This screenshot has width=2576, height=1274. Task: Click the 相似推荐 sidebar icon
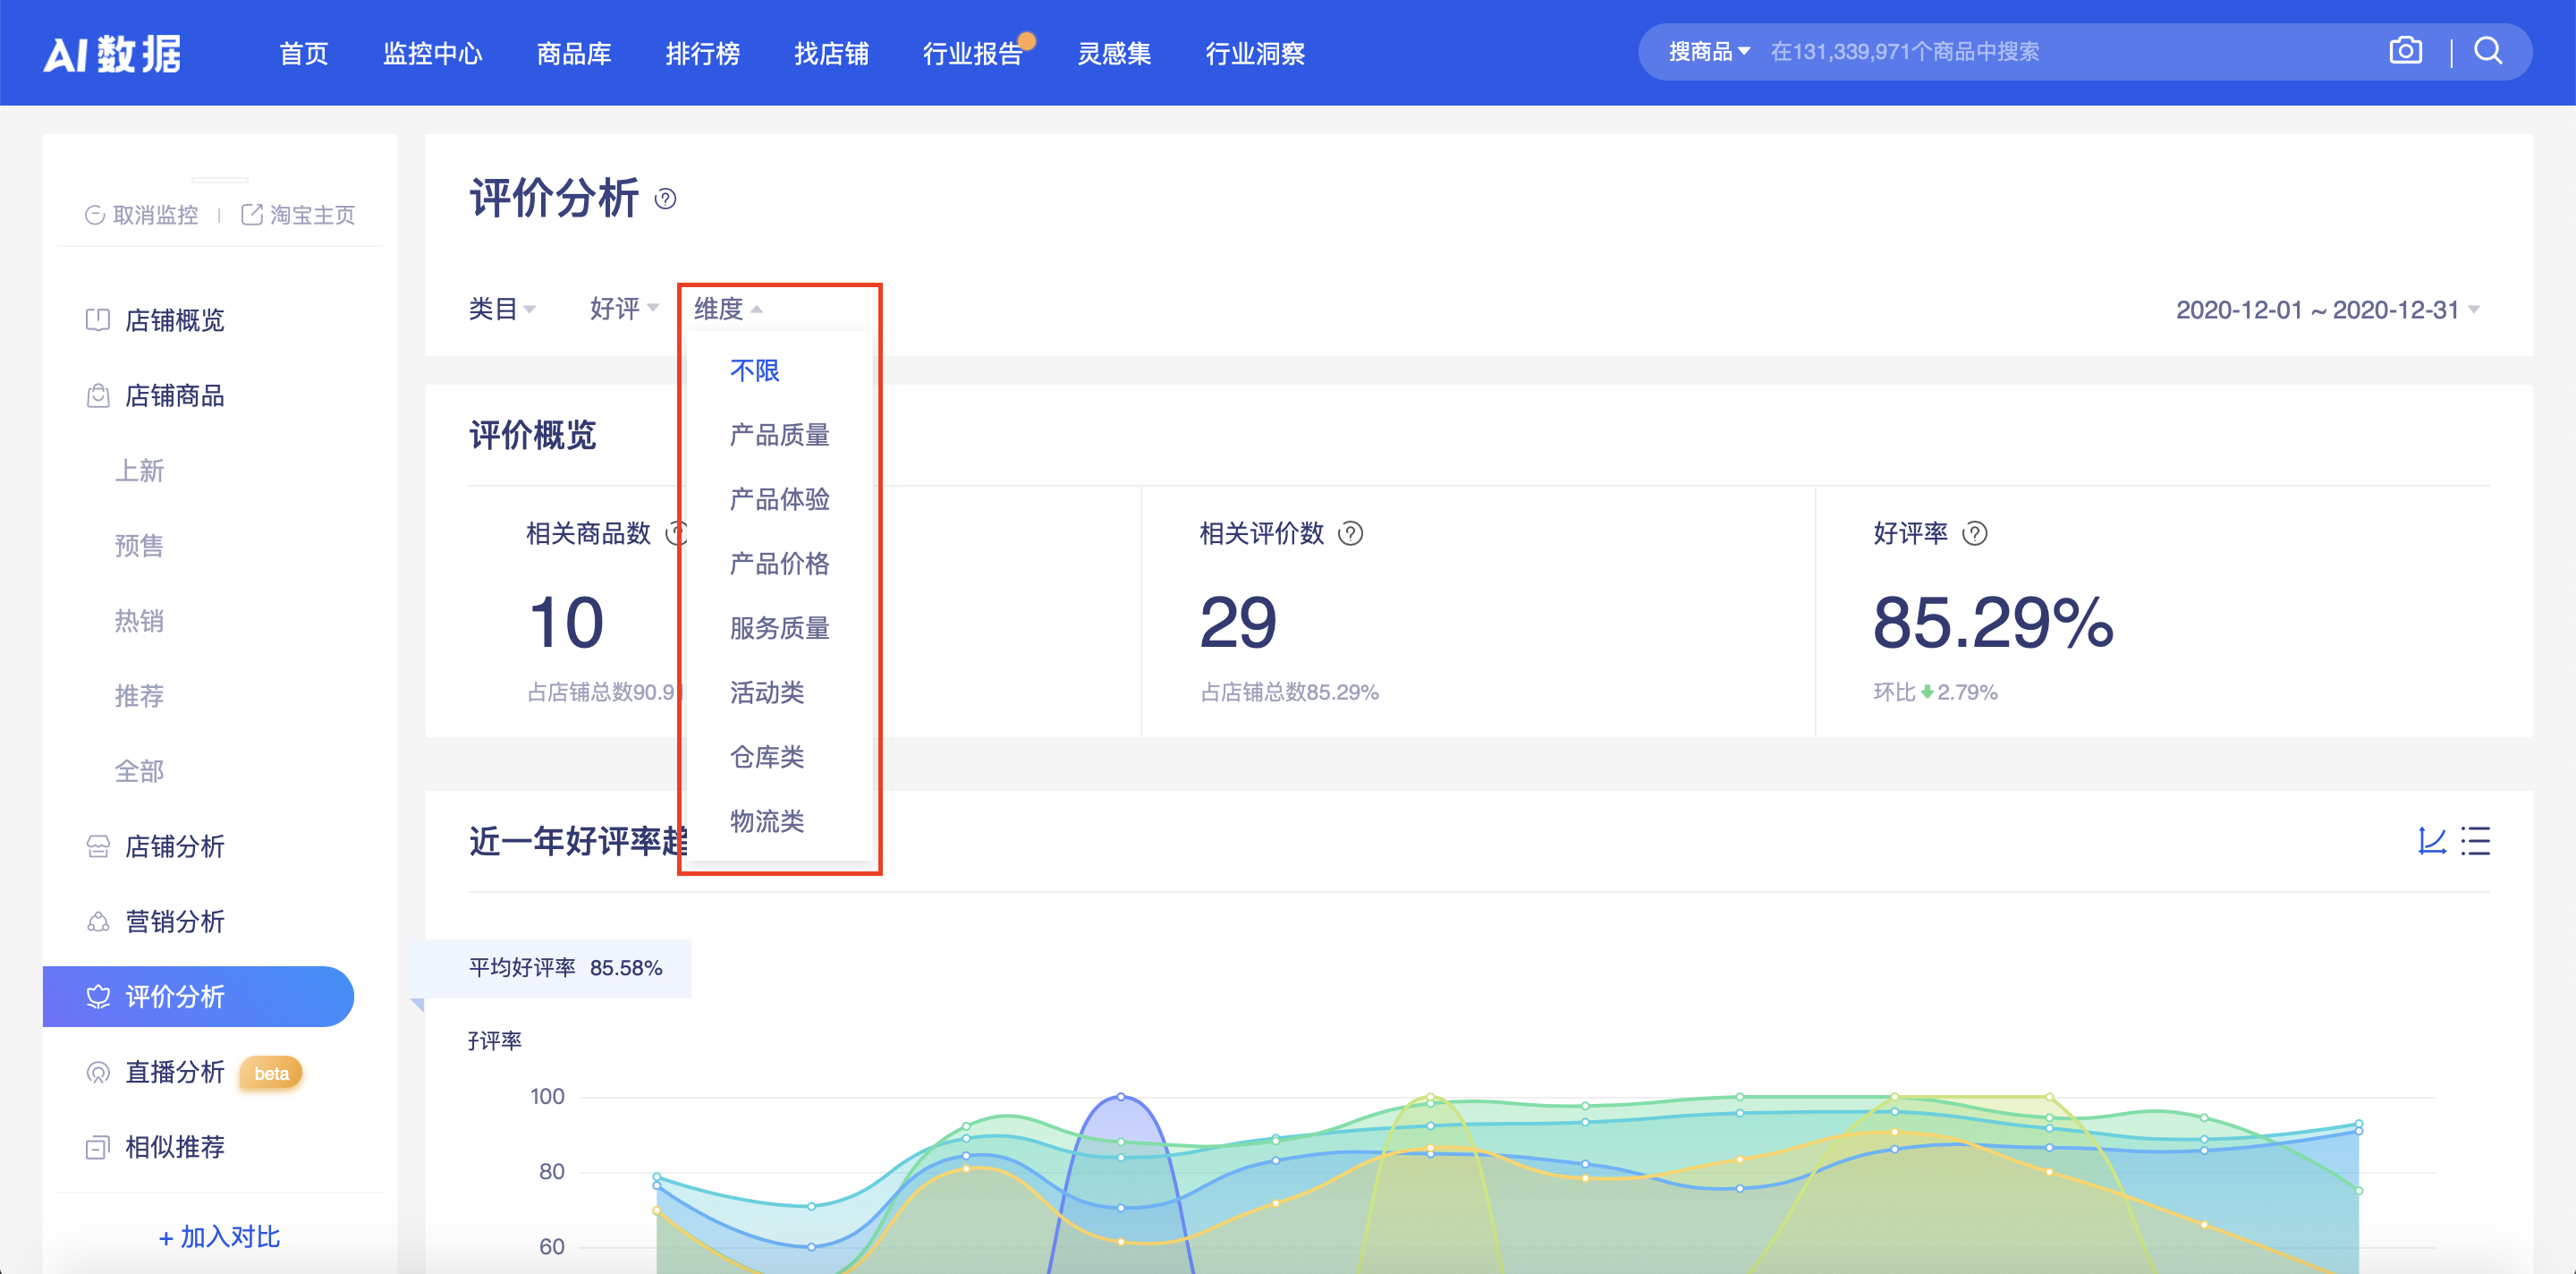[98, 1147]
